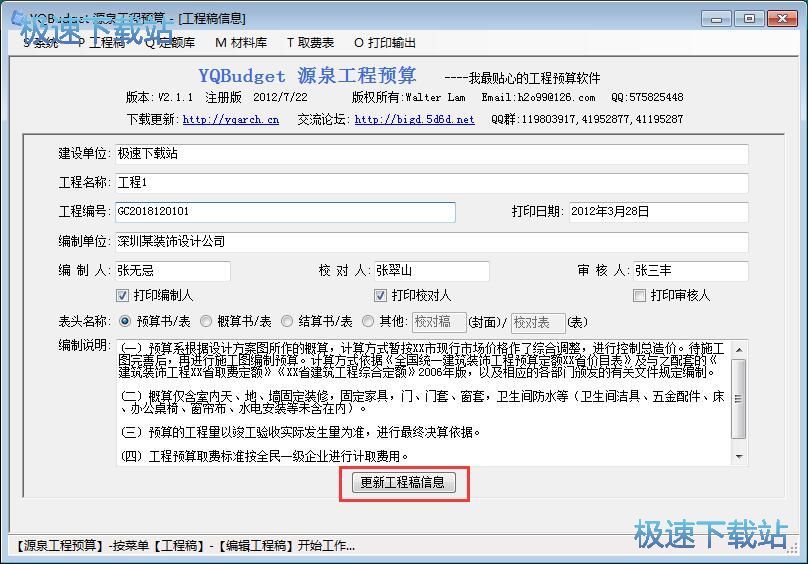Focus the 建设单位 input field
The width and height of the screenshot is (808, 564).
coord(431,154)
